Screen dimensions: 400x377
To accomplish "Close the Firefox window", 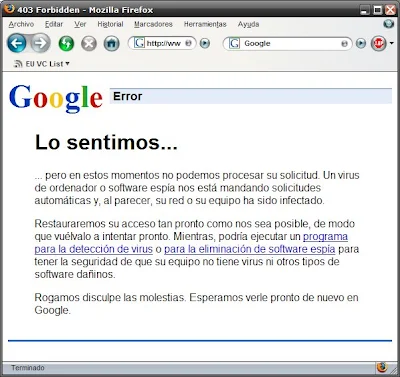I will coord(390,10).
